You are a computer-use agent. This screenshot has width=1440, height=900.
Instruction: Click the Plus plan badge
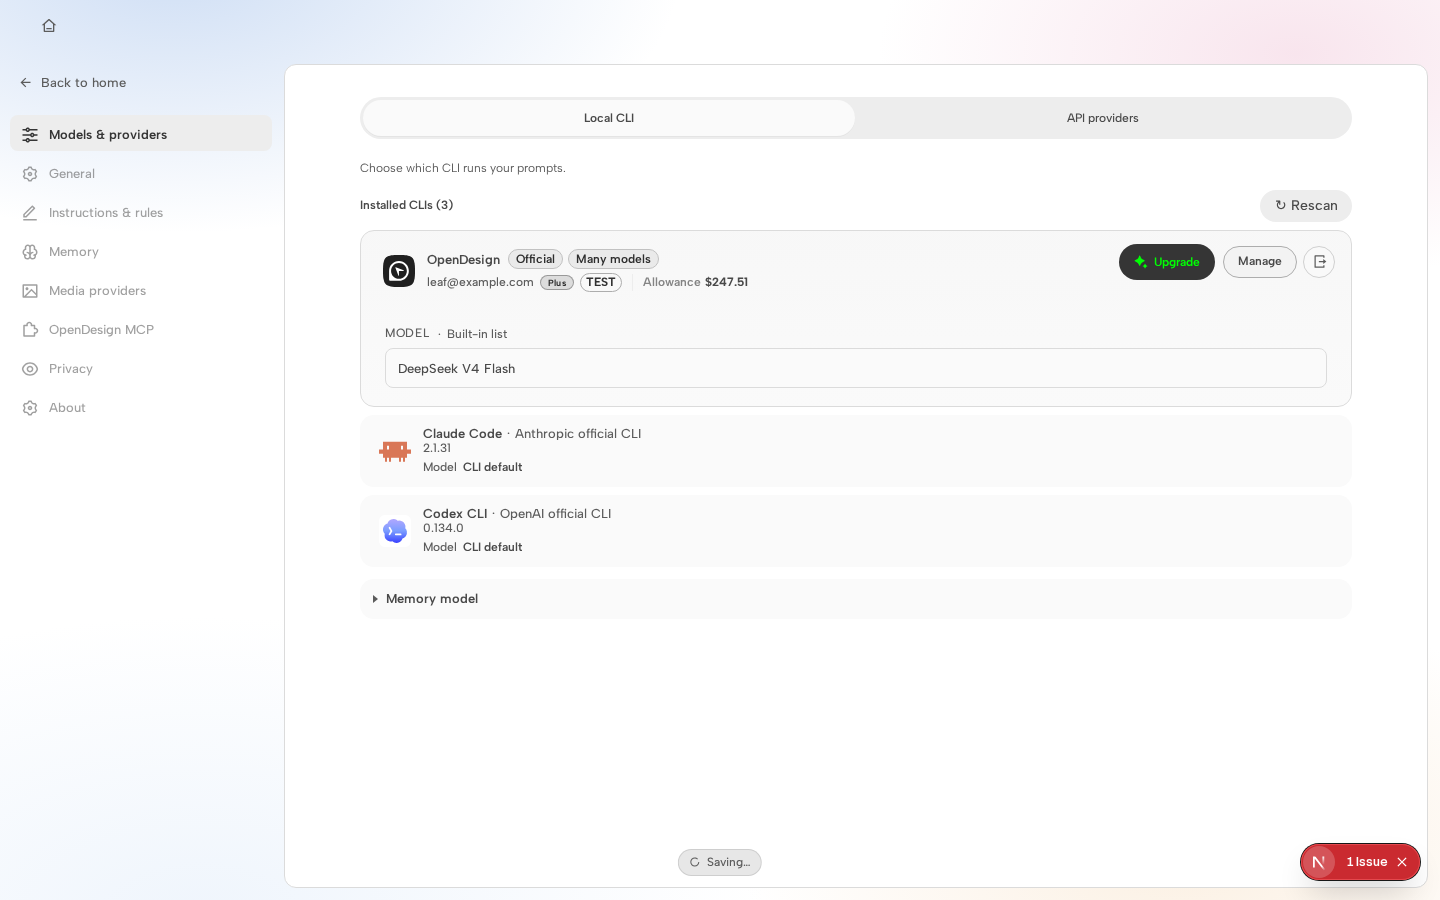557,283
